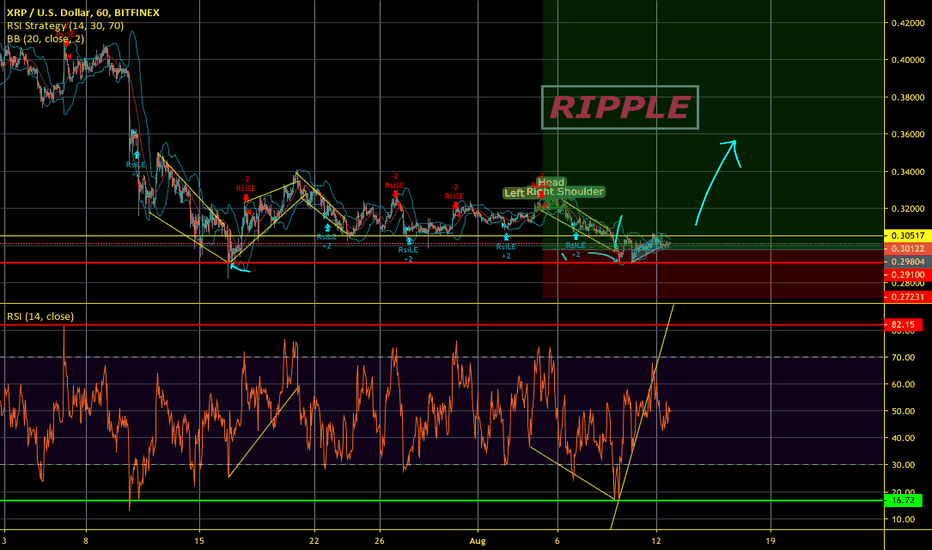Click the green 16.72 RSI level label

[903, 501]
